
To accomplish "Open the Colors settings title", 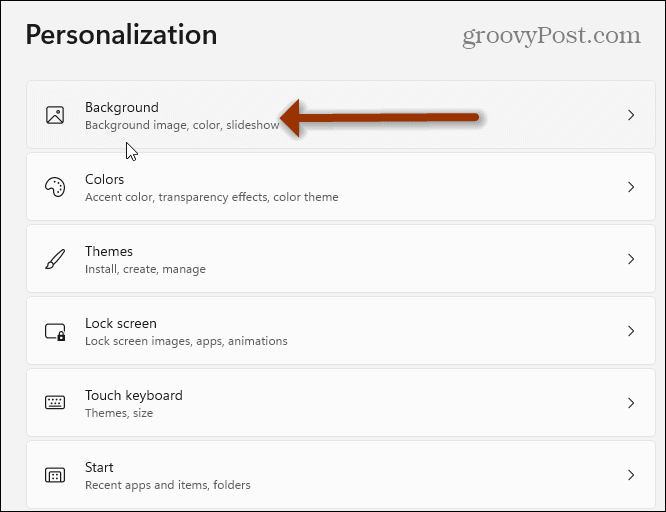I will coord(105,179).
